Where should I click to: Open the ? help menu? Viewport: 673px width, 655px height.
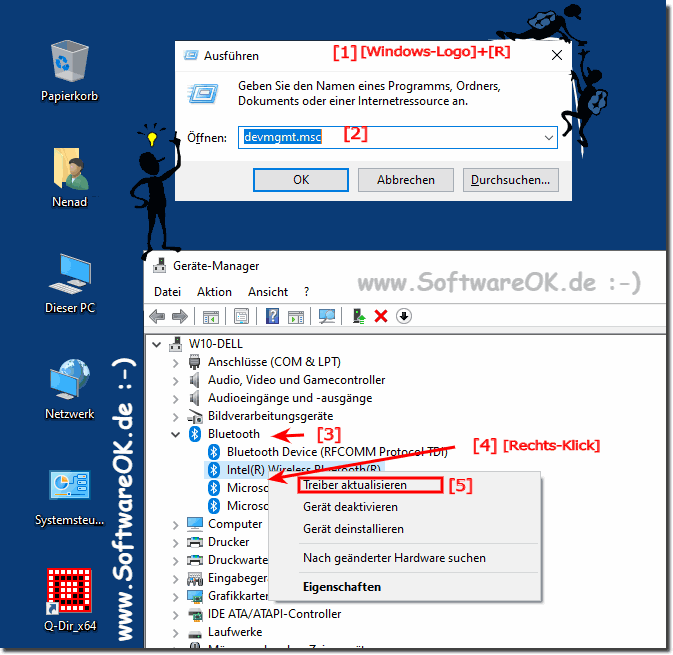[306, 292]
